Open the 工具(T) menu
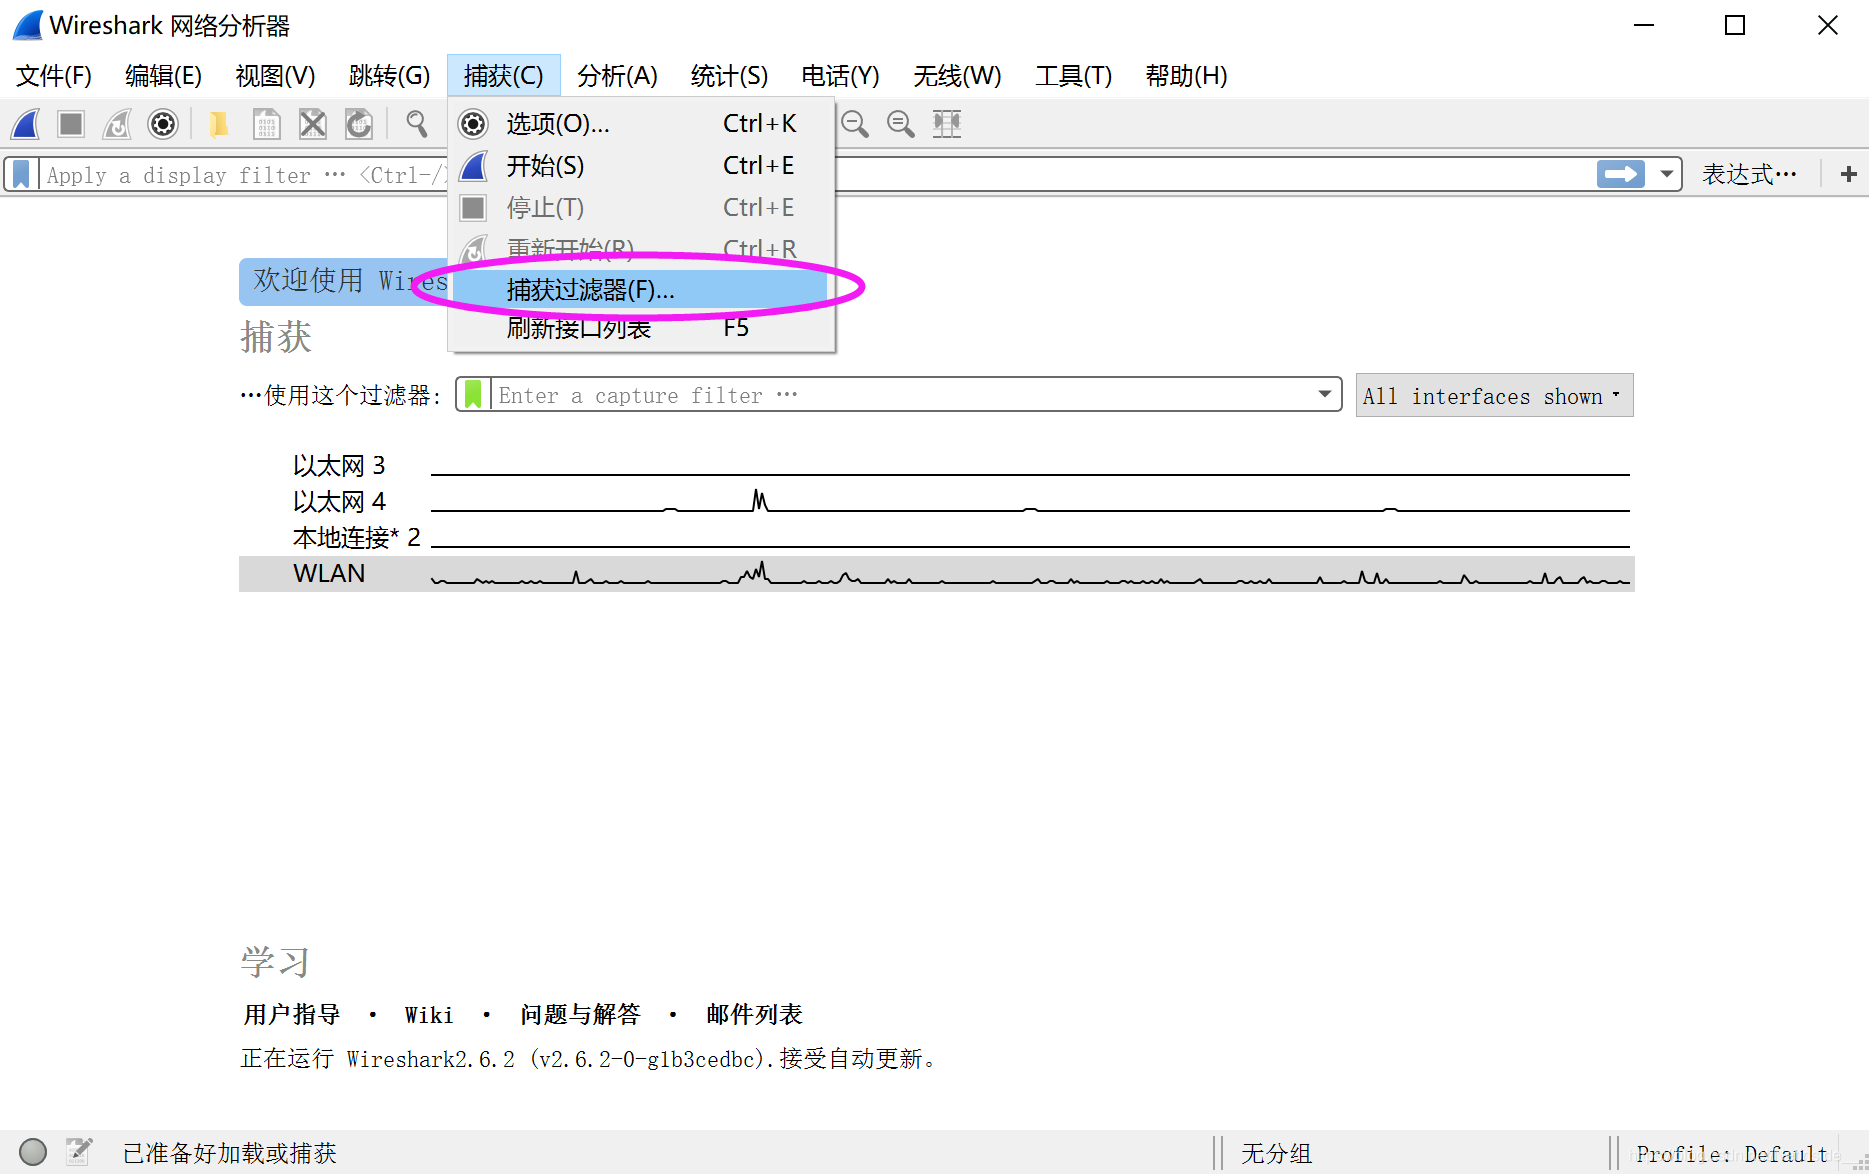This screenshot has width=1869, height=1174. [x=1073, y=76]
